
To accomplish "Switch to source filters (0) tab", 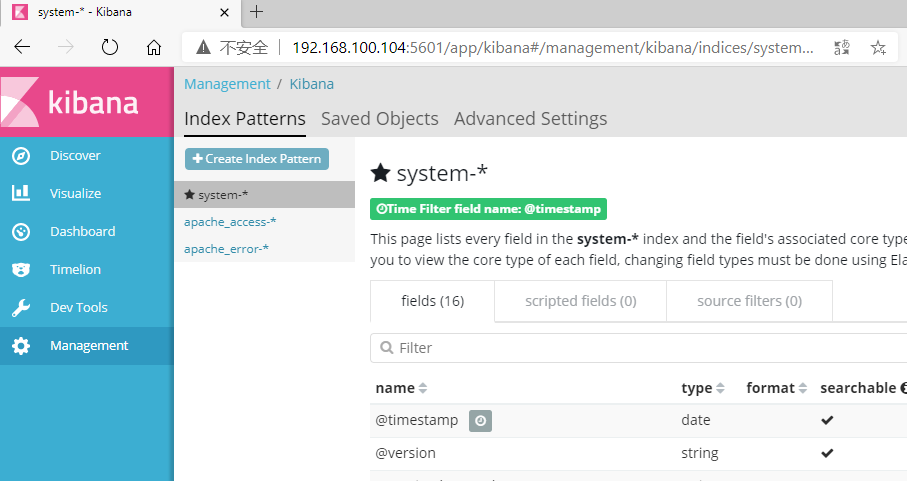I will 749,301.
